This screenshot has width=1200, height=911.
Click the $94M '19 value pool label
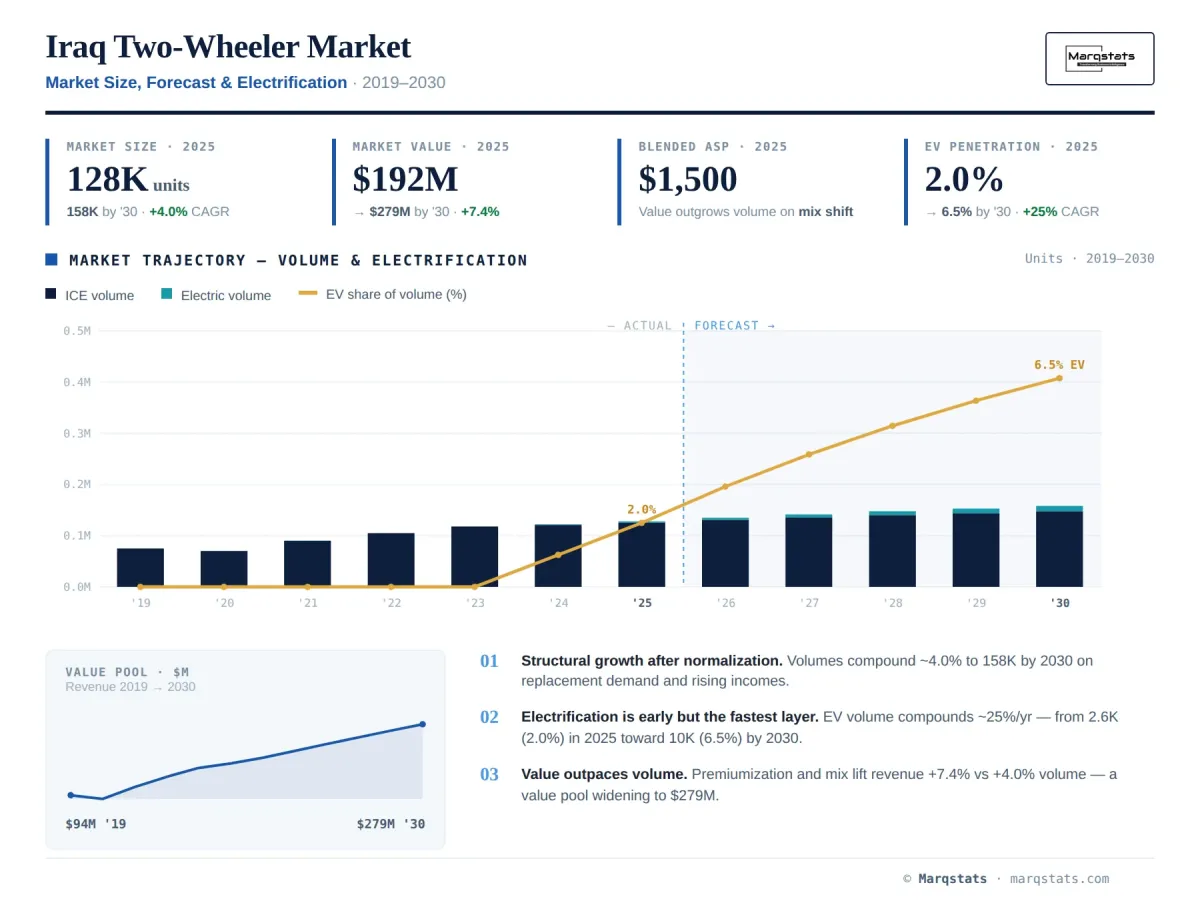[x=95, y=824]
